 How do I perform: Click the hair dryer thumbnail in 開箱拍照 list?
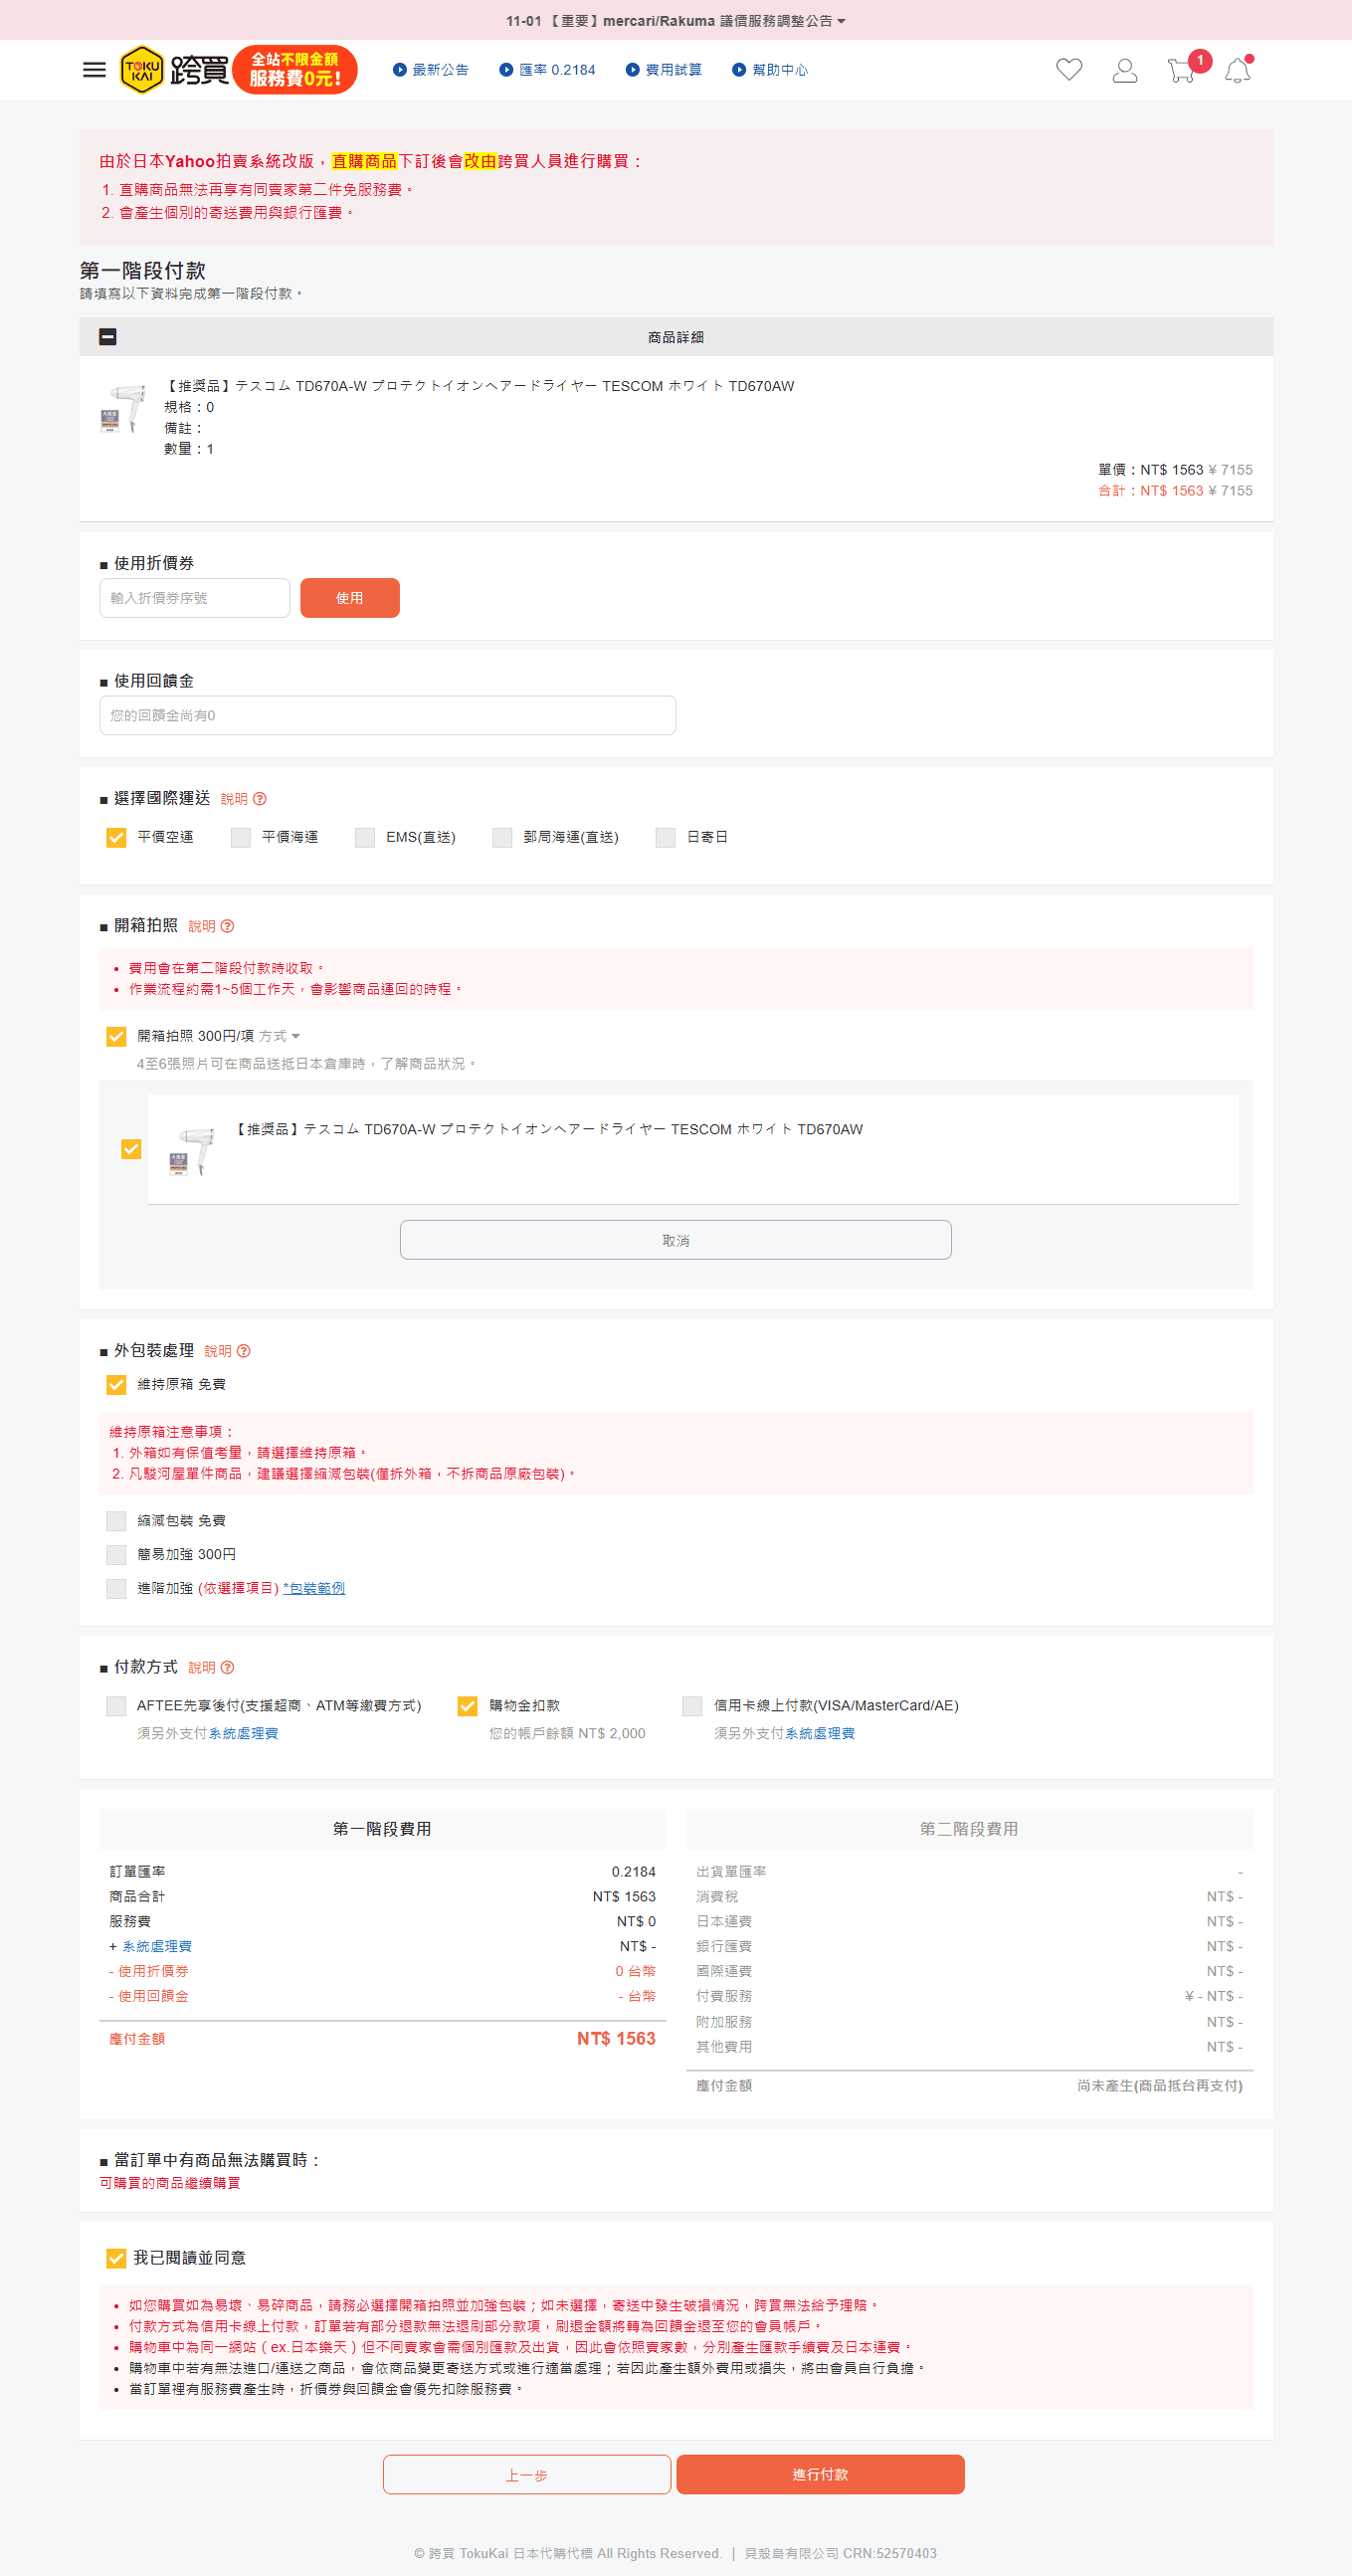[194, 1151]
